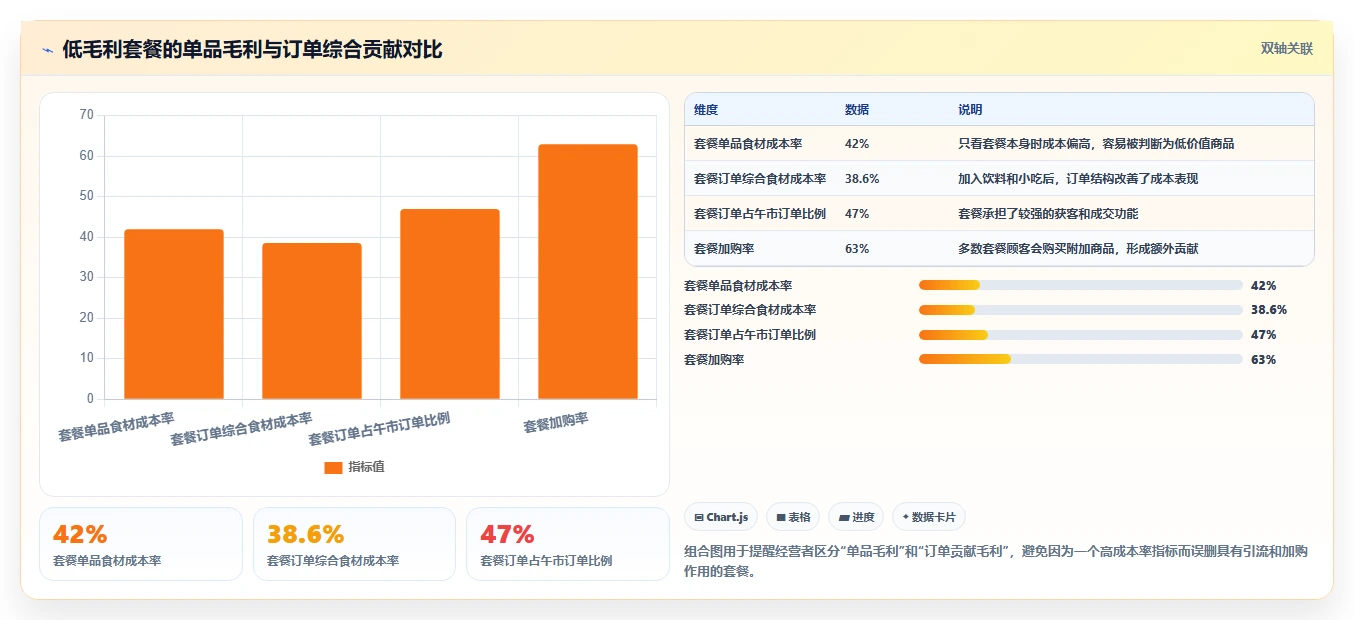The width and height of the screenshot is (1354, 620).
Task: Click the 套餐单品食材成本率 bar in chart
Action: coord(174,314)
